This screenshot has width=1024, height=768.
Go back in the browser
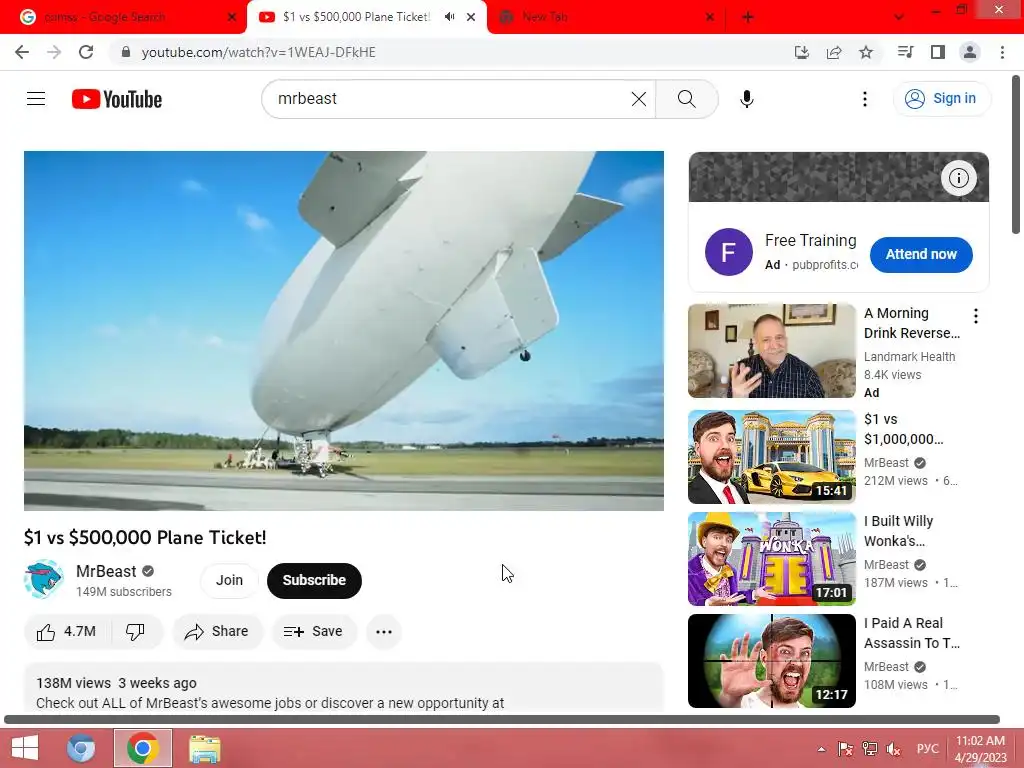pyautogui.click(x=22, y=52)
